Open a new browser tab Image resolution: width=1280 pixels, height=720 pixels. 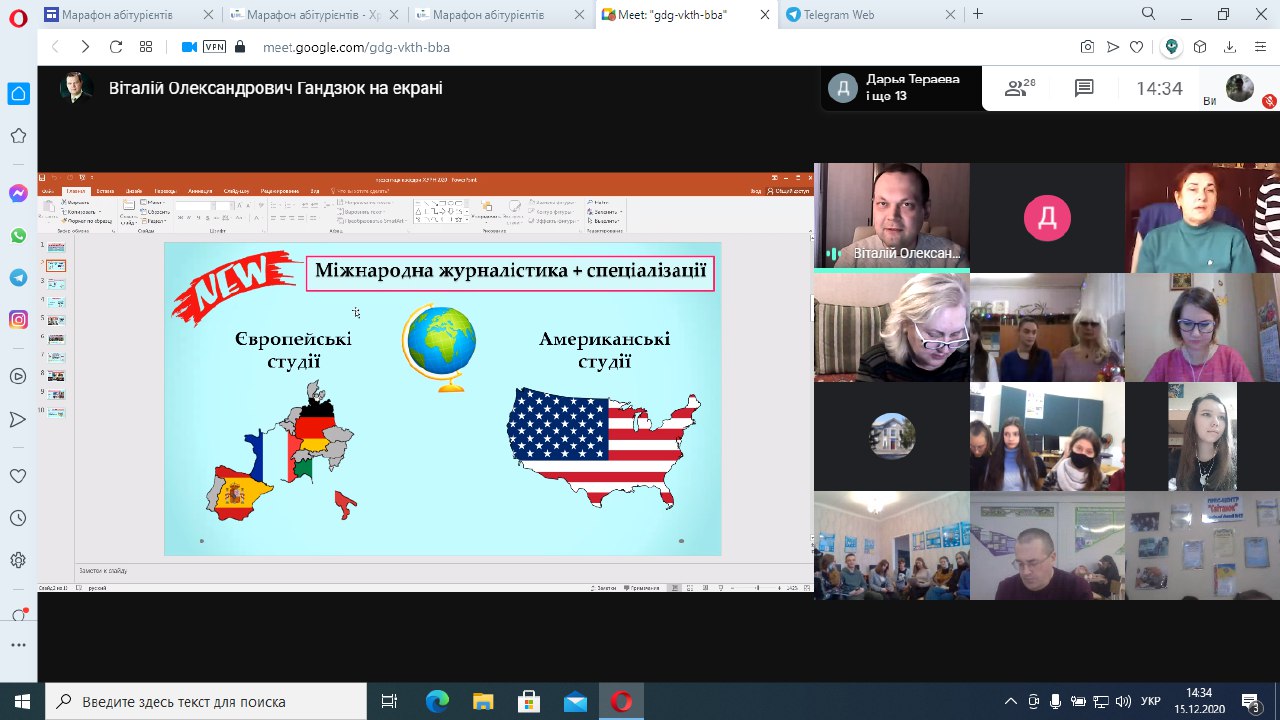[x=978, y=14]
